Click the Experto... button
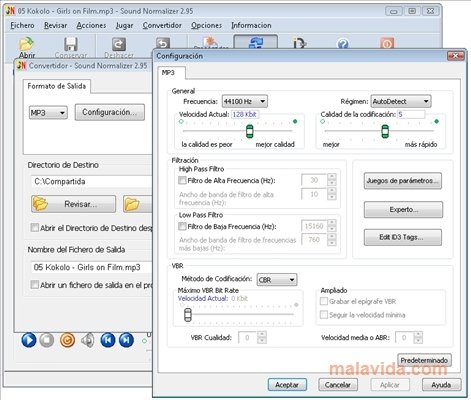Screen dimensions: 471x400 coord(403,210)
